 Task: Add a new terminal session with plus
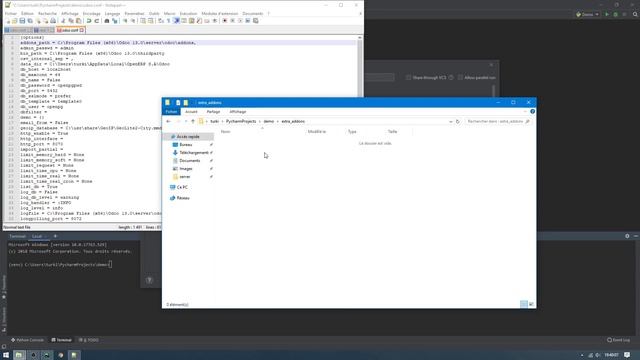point(56,236)
